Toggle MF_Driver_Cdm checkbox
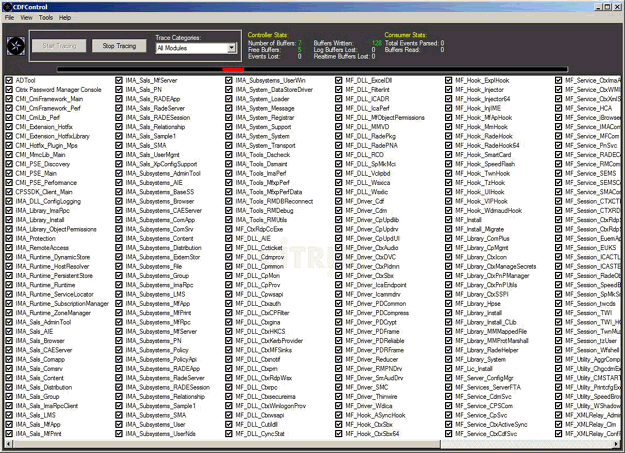 point(339,211)
